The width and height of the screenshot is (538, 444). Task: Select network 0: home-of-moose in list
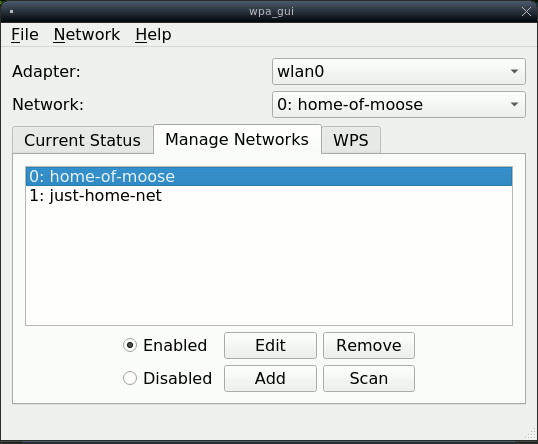[269, 176]
